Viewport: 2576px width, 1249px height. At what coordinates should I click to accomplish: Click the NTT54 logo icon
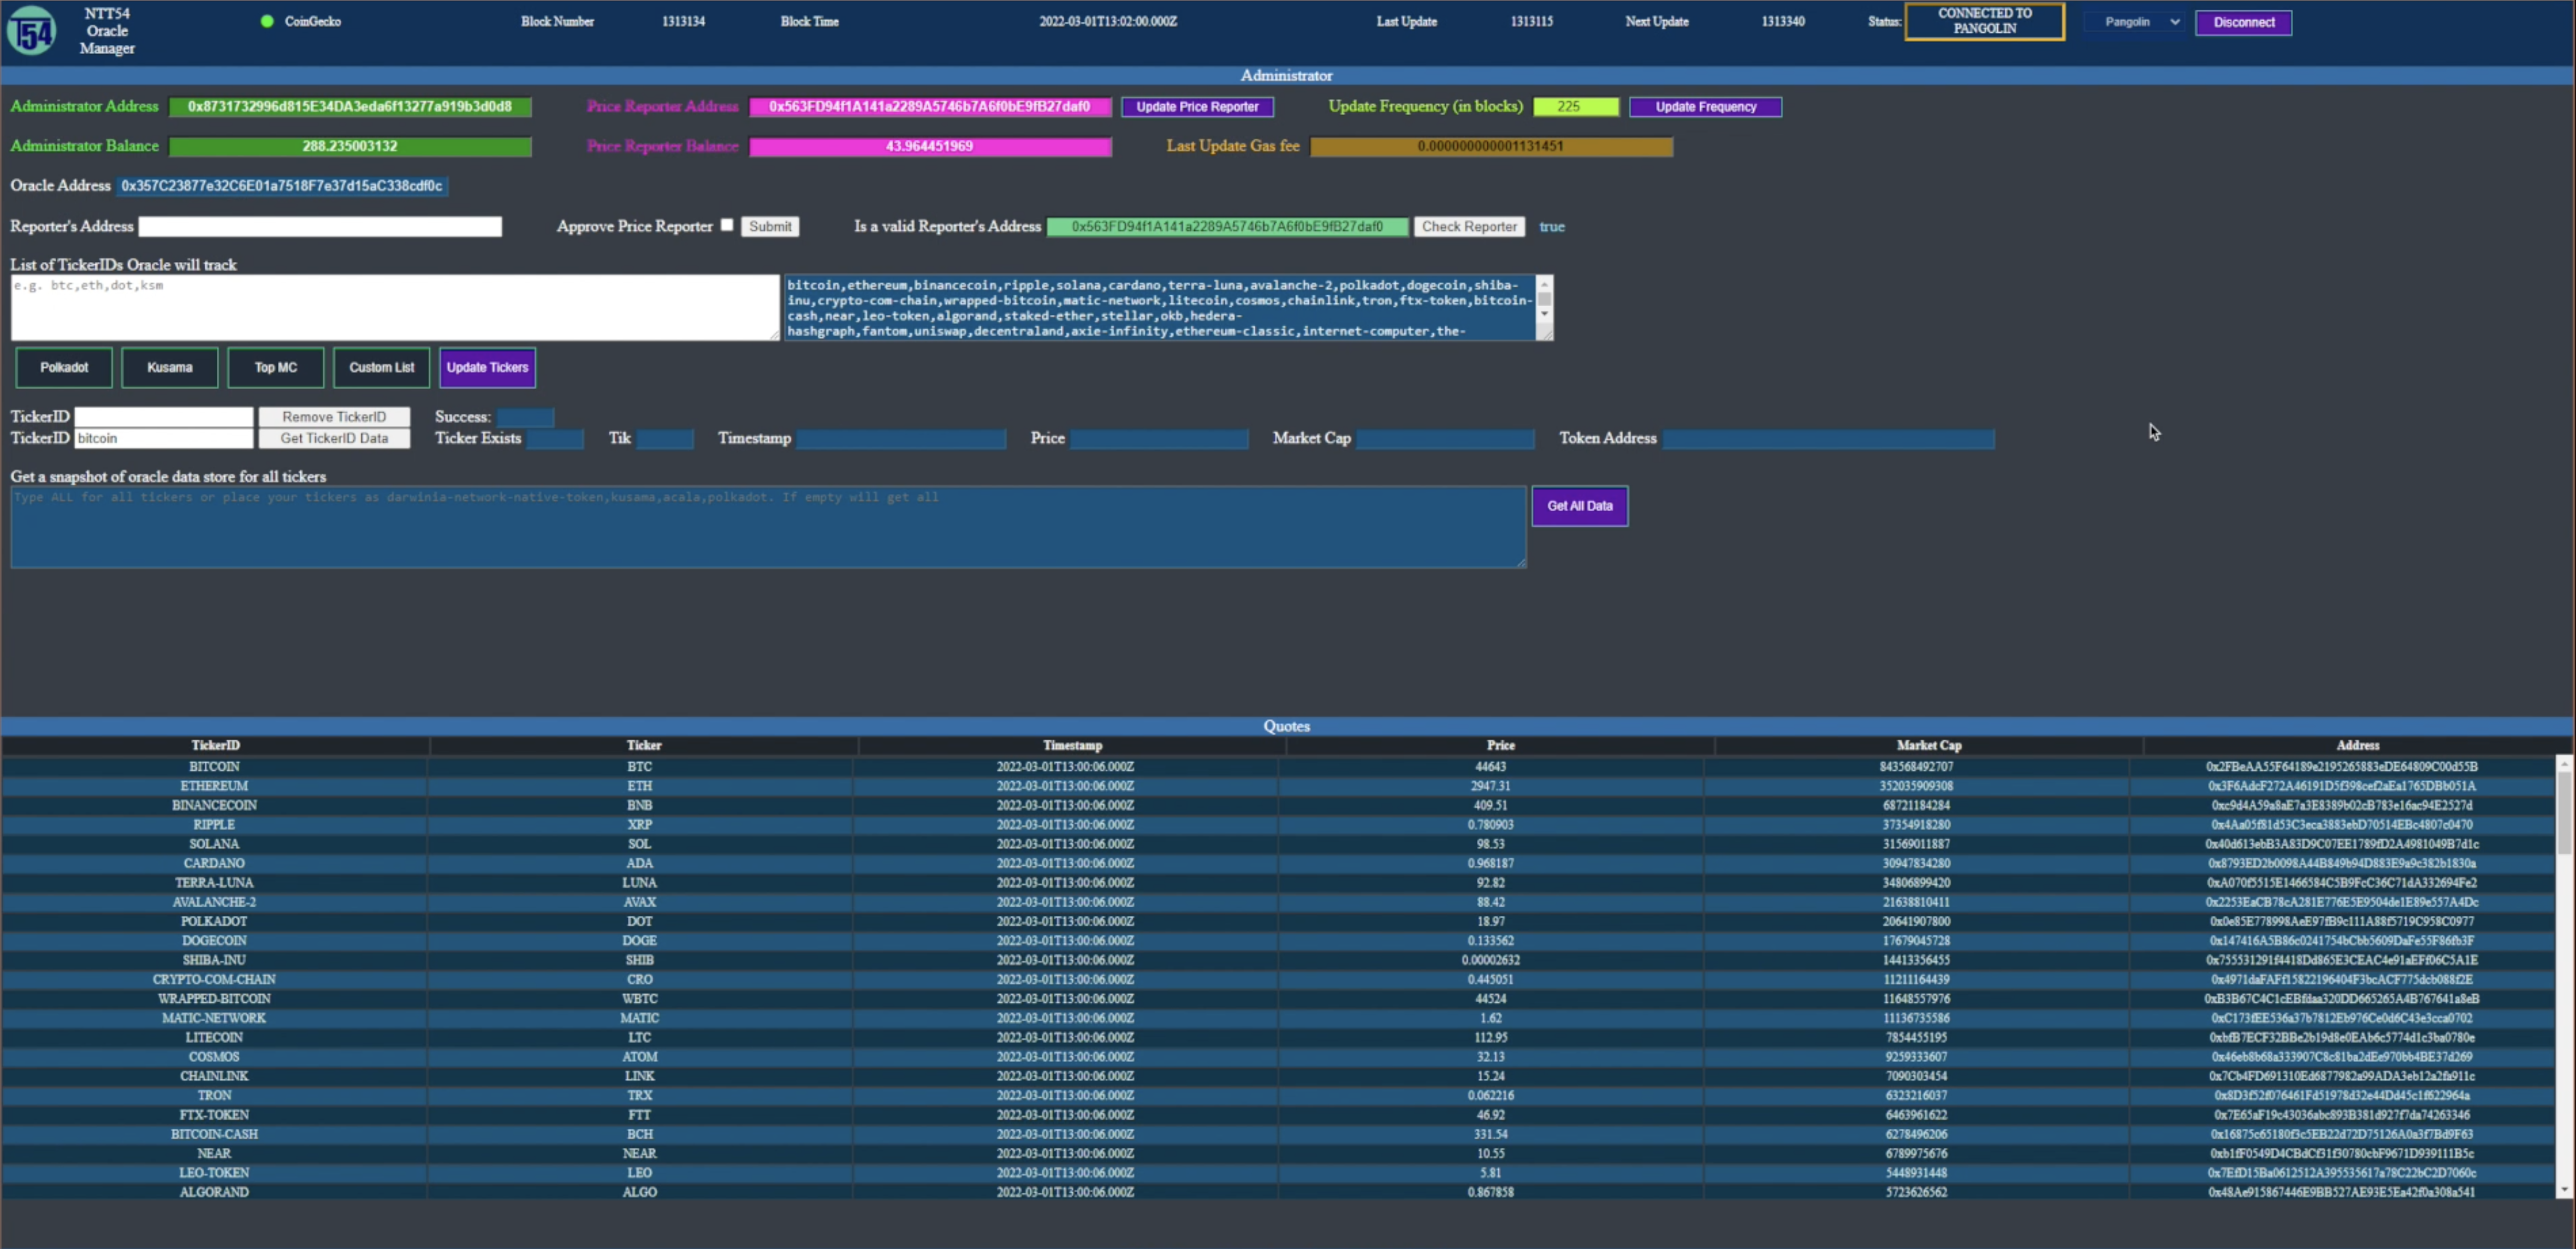click(x=32, y=31)
